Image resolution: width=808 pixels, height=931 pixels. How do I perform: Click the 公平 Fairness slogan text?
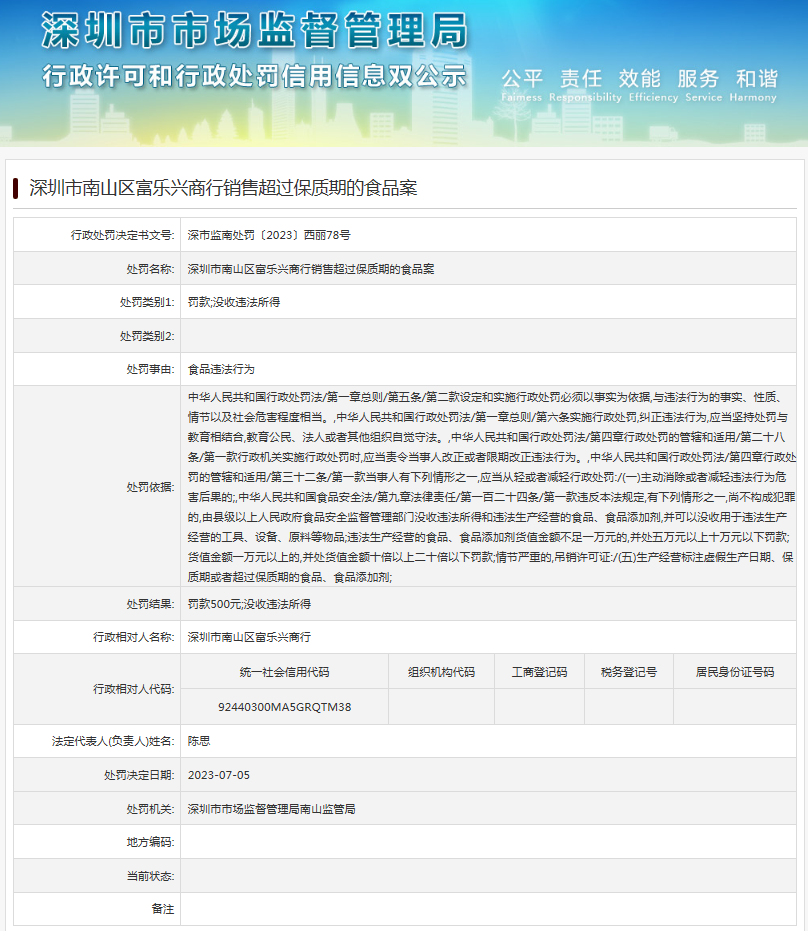click(x=521, y=80)
